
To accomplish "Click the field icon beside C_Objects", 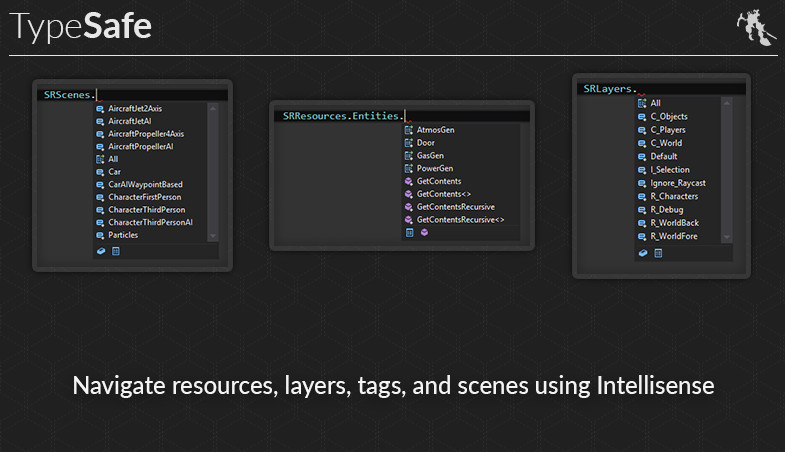I will coord(642,117).
